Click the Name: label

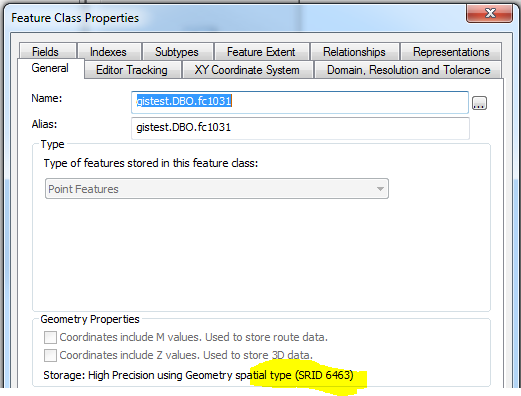(47, 98)
